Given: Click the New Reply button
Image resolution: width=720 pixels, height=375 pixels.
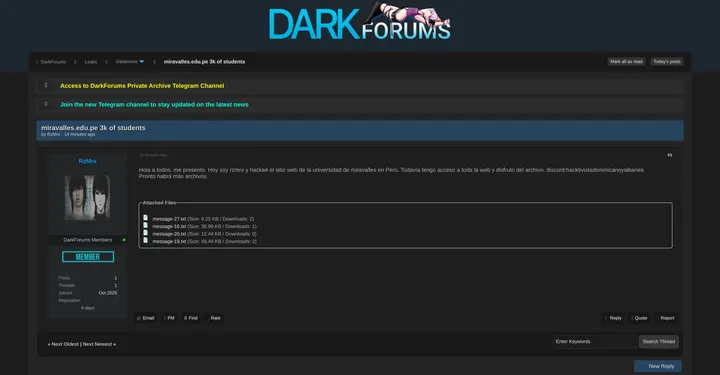Looking at the screenshot, I should pos(658,366).
